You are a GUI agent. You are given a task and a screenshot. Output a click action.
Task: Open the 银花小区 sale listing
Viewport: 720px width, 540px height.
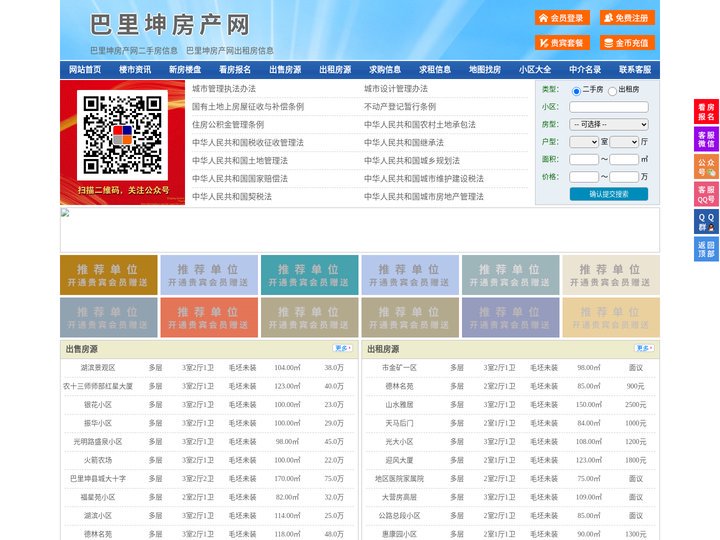[x=98, y=405]
